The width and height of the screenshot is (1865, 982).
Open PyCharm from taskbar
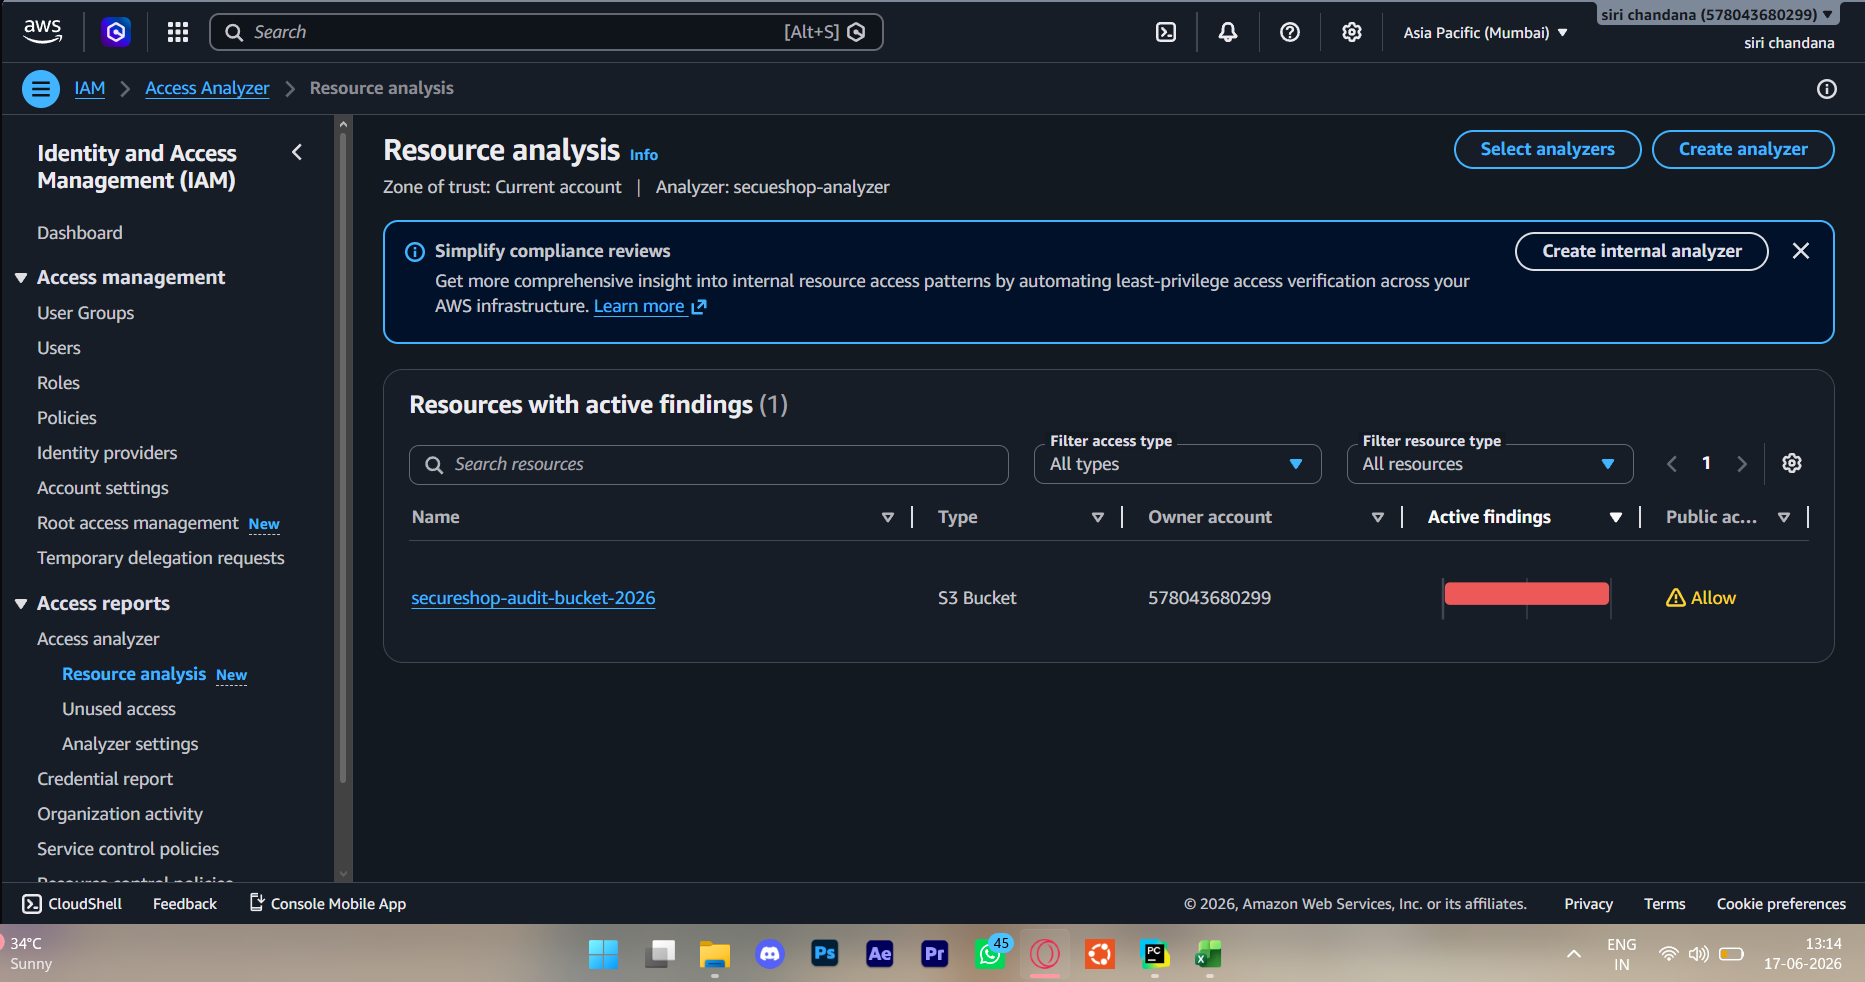[x=1155, y=954]
